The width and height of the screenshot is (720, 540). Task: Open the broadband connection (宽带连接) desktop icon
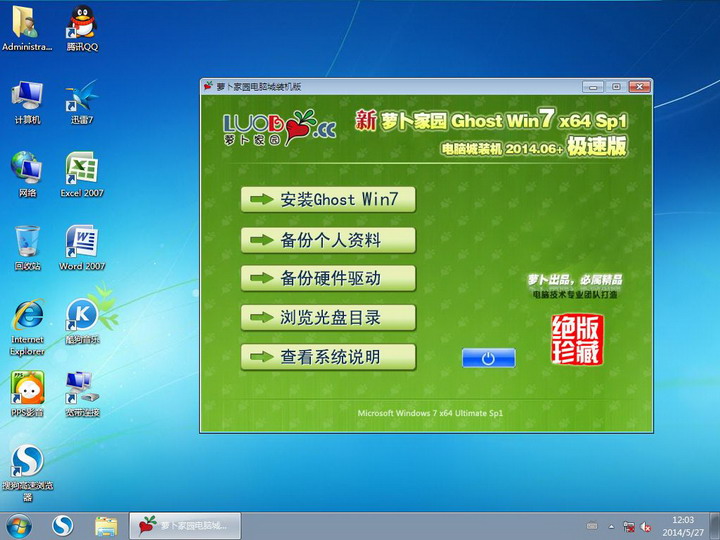82,388
